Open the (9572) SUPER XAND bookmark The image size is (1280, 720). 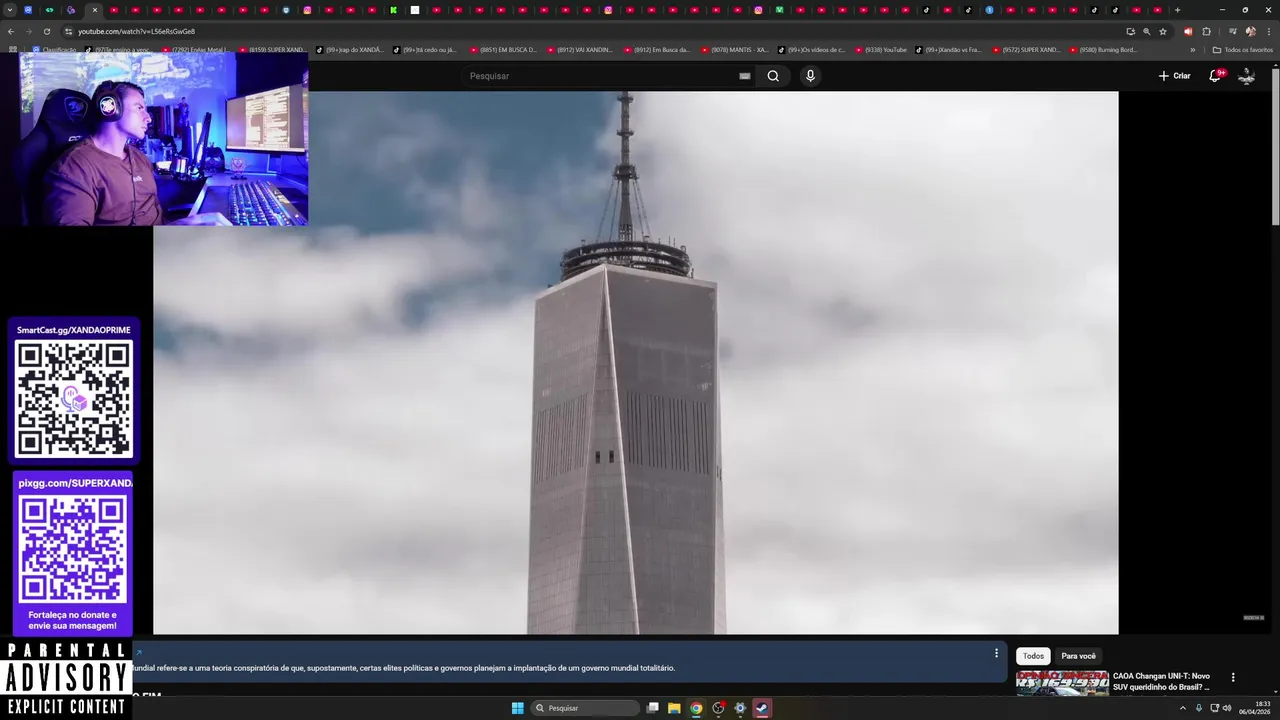pos(1026,50)
